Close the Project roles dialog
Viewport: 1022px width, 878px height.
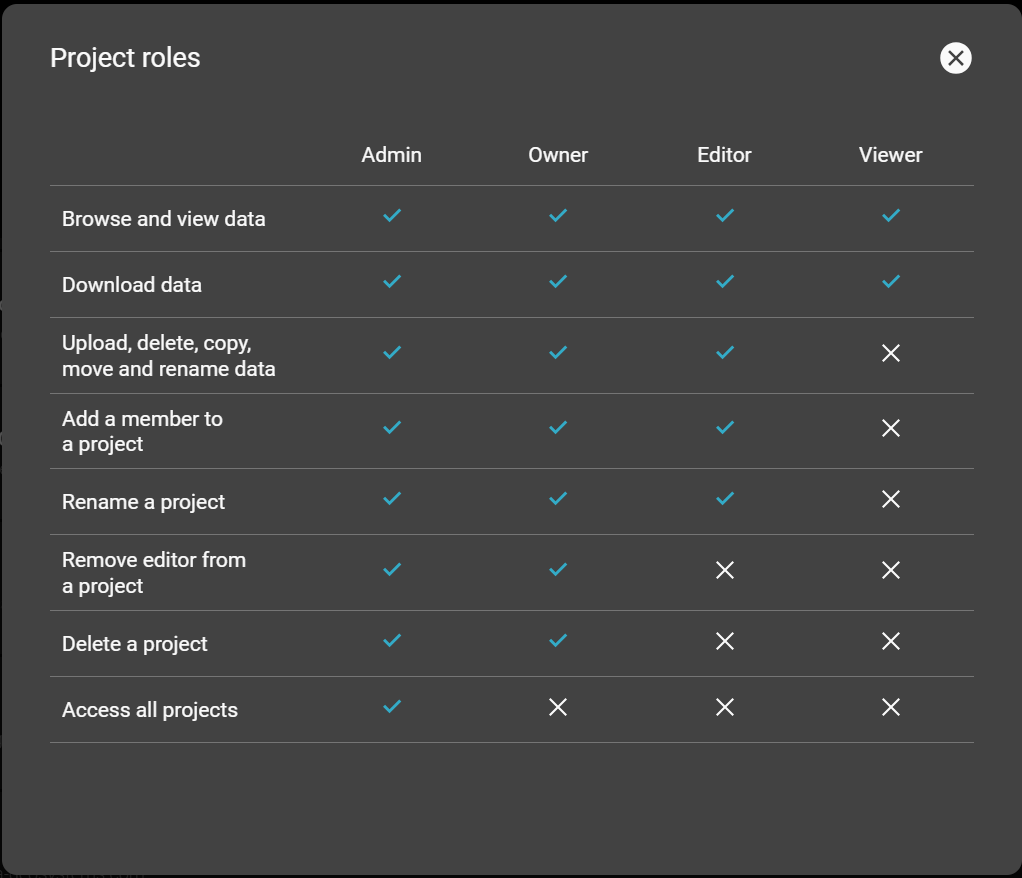pyautogui.click(x=955, y=58)
